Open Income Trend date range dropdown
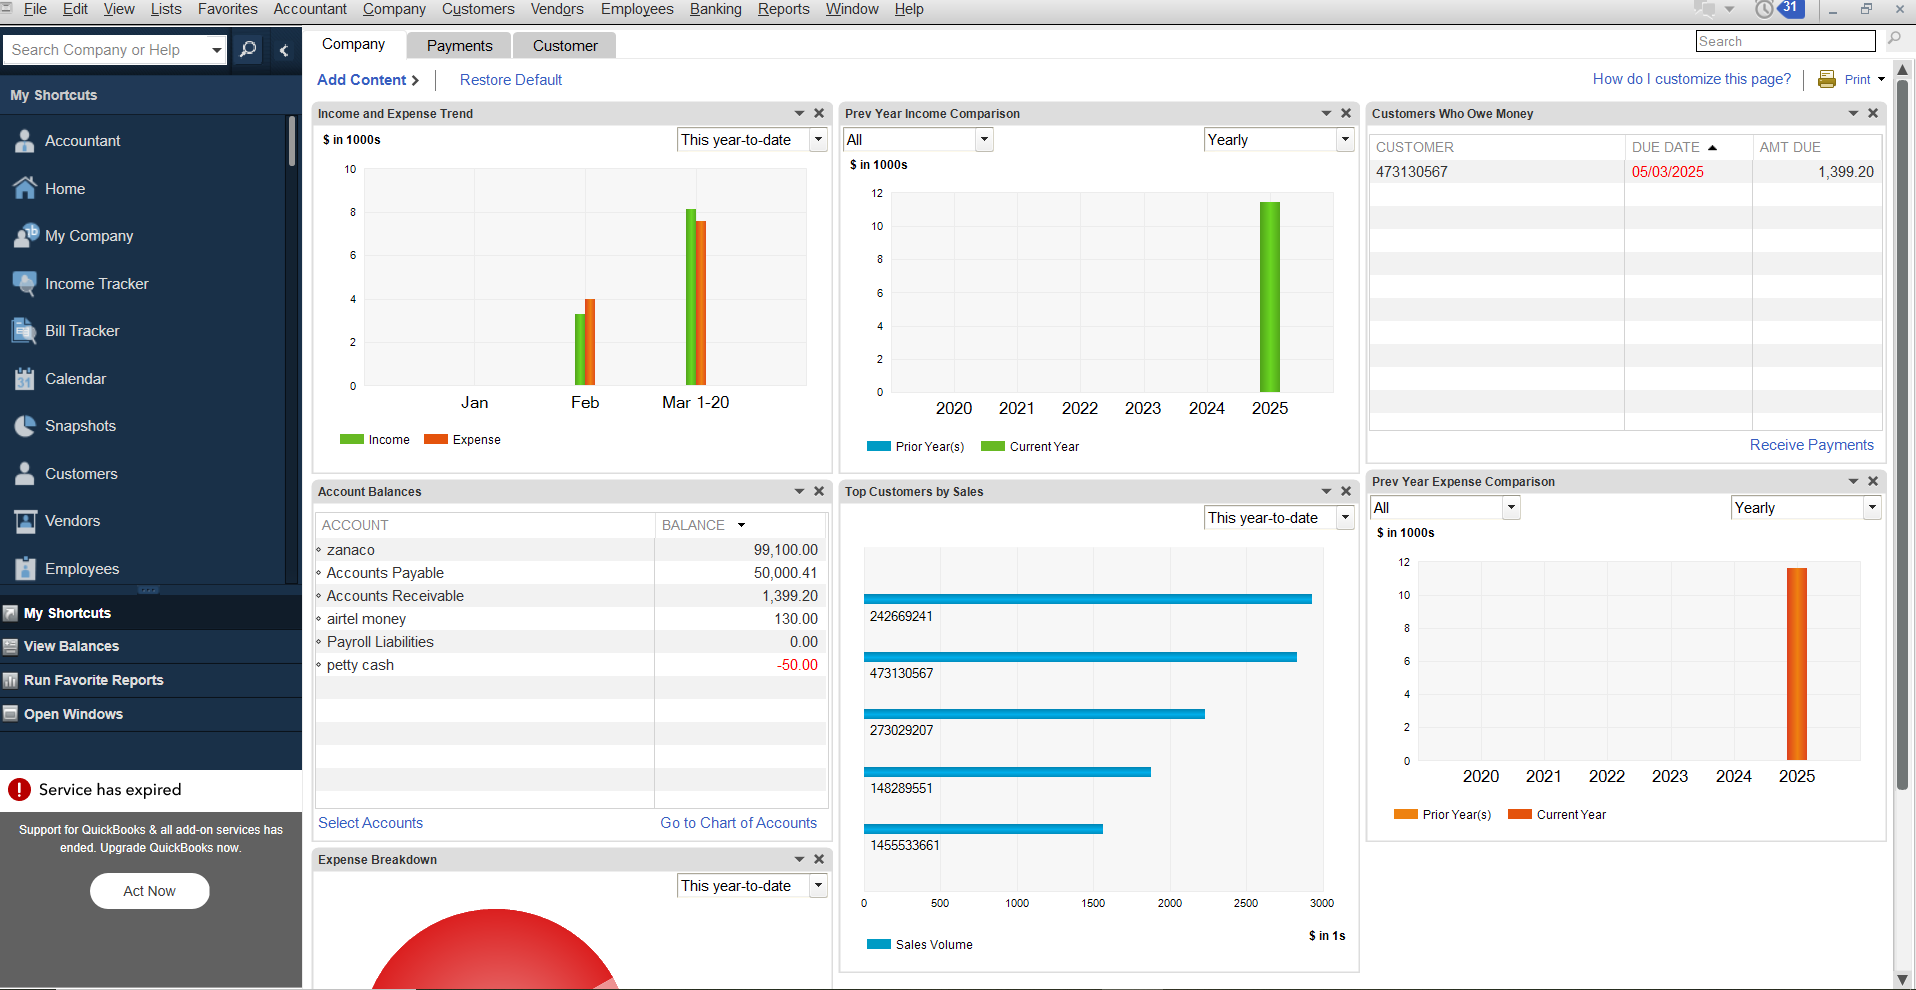 (x=818, y=140)
